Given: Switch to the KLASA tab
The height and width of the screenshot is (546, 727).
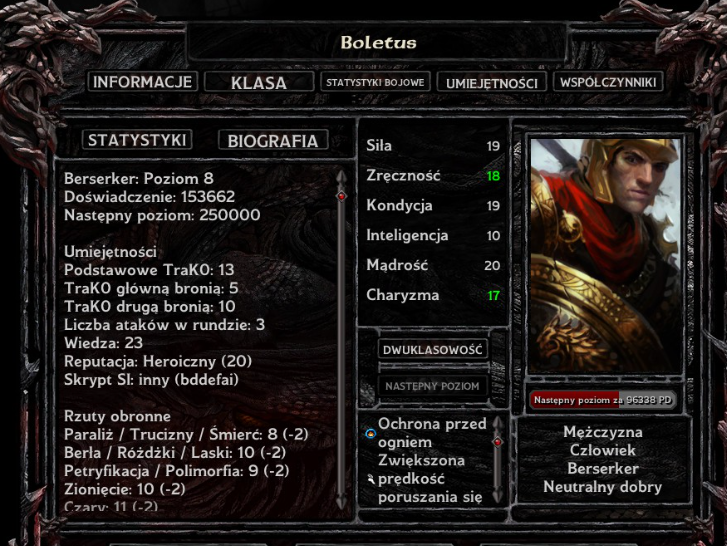Looking at the screenshot, I should [x=259, y=83].
